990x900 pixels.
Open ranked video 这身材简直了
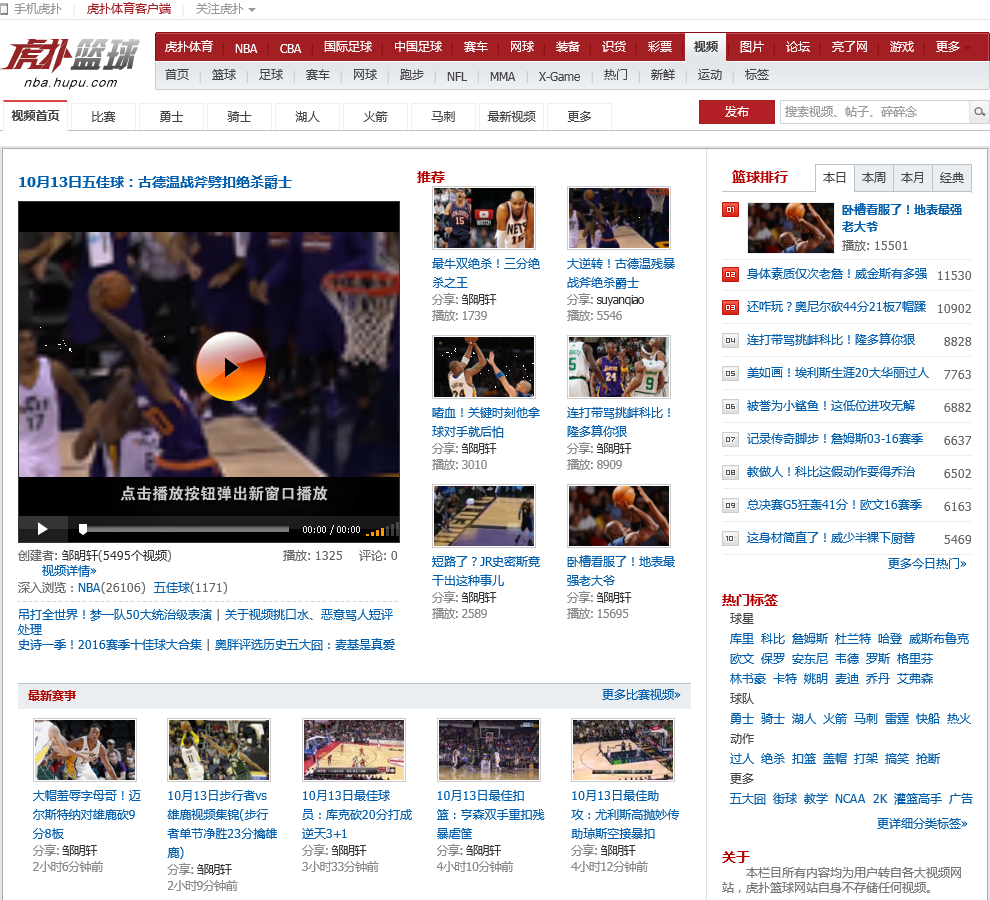coord(830,538)
